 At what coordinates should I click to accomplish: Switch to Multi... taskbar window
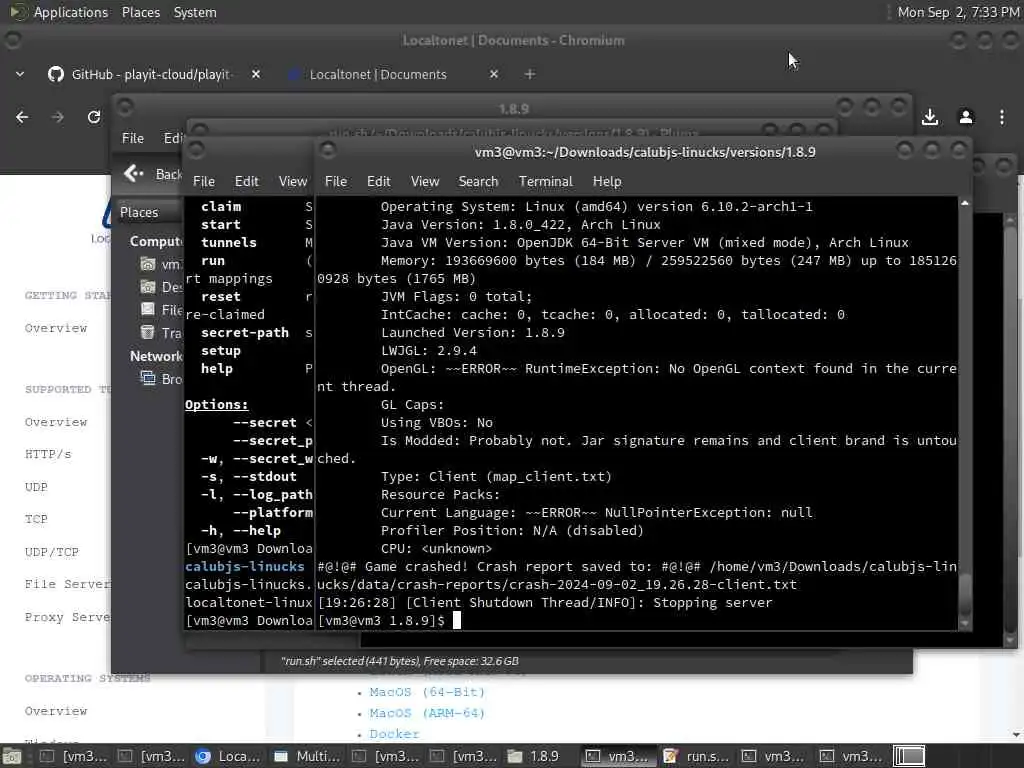click(x=306, y=756)
